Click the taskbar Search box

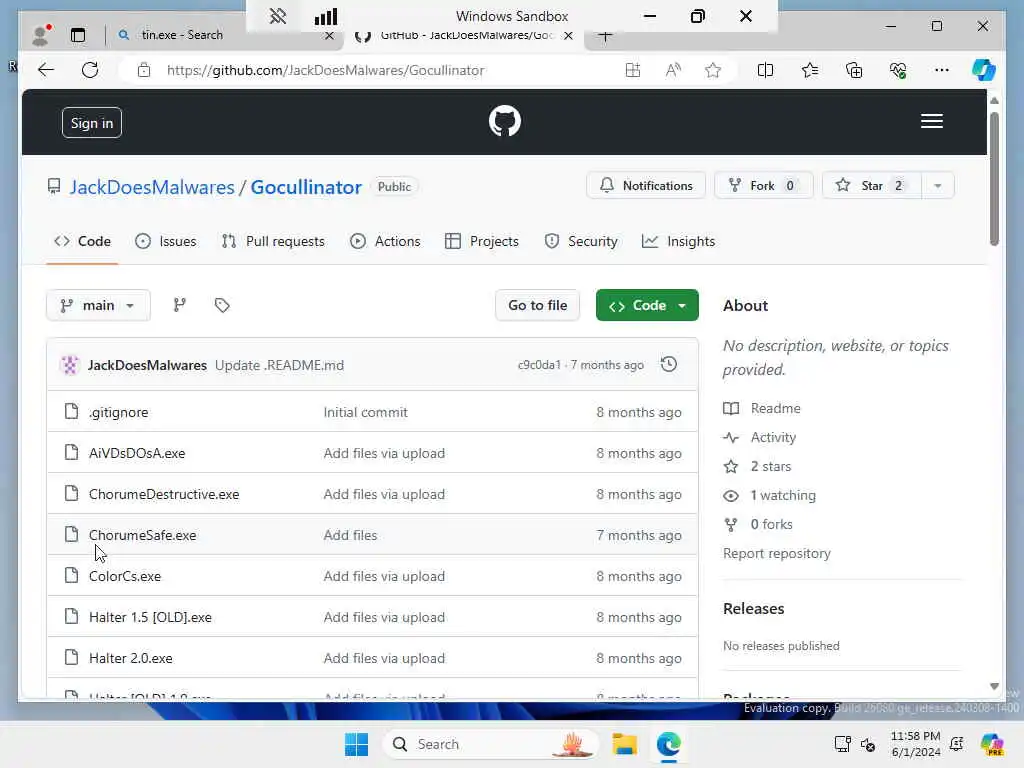[x=491, y=744]
